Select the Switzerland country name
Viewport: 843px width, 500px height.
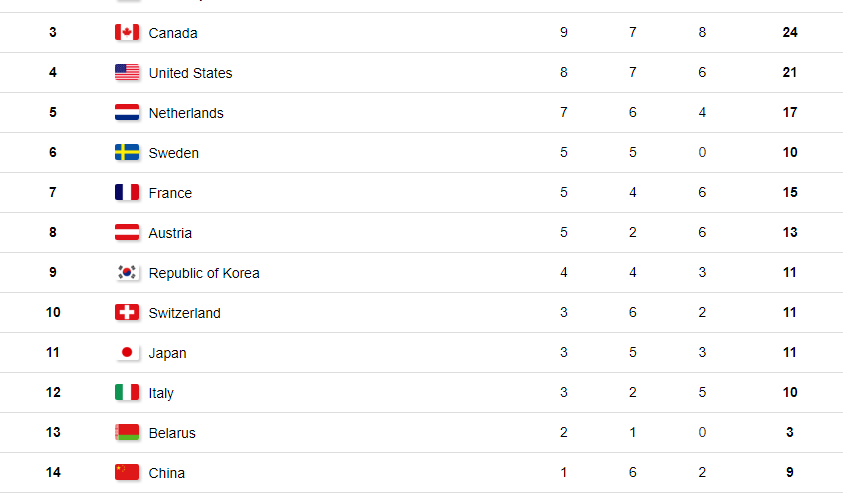pyautogui.click(x=184, y=313)
